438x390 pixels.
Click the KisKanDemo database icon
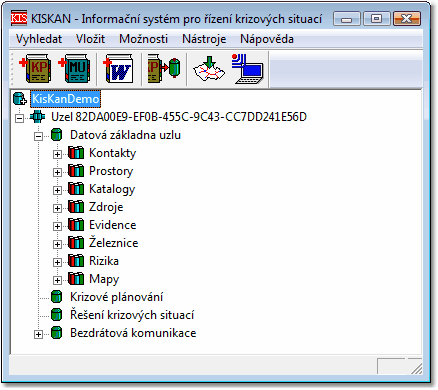pyautogui.click(x=20, y=99)
